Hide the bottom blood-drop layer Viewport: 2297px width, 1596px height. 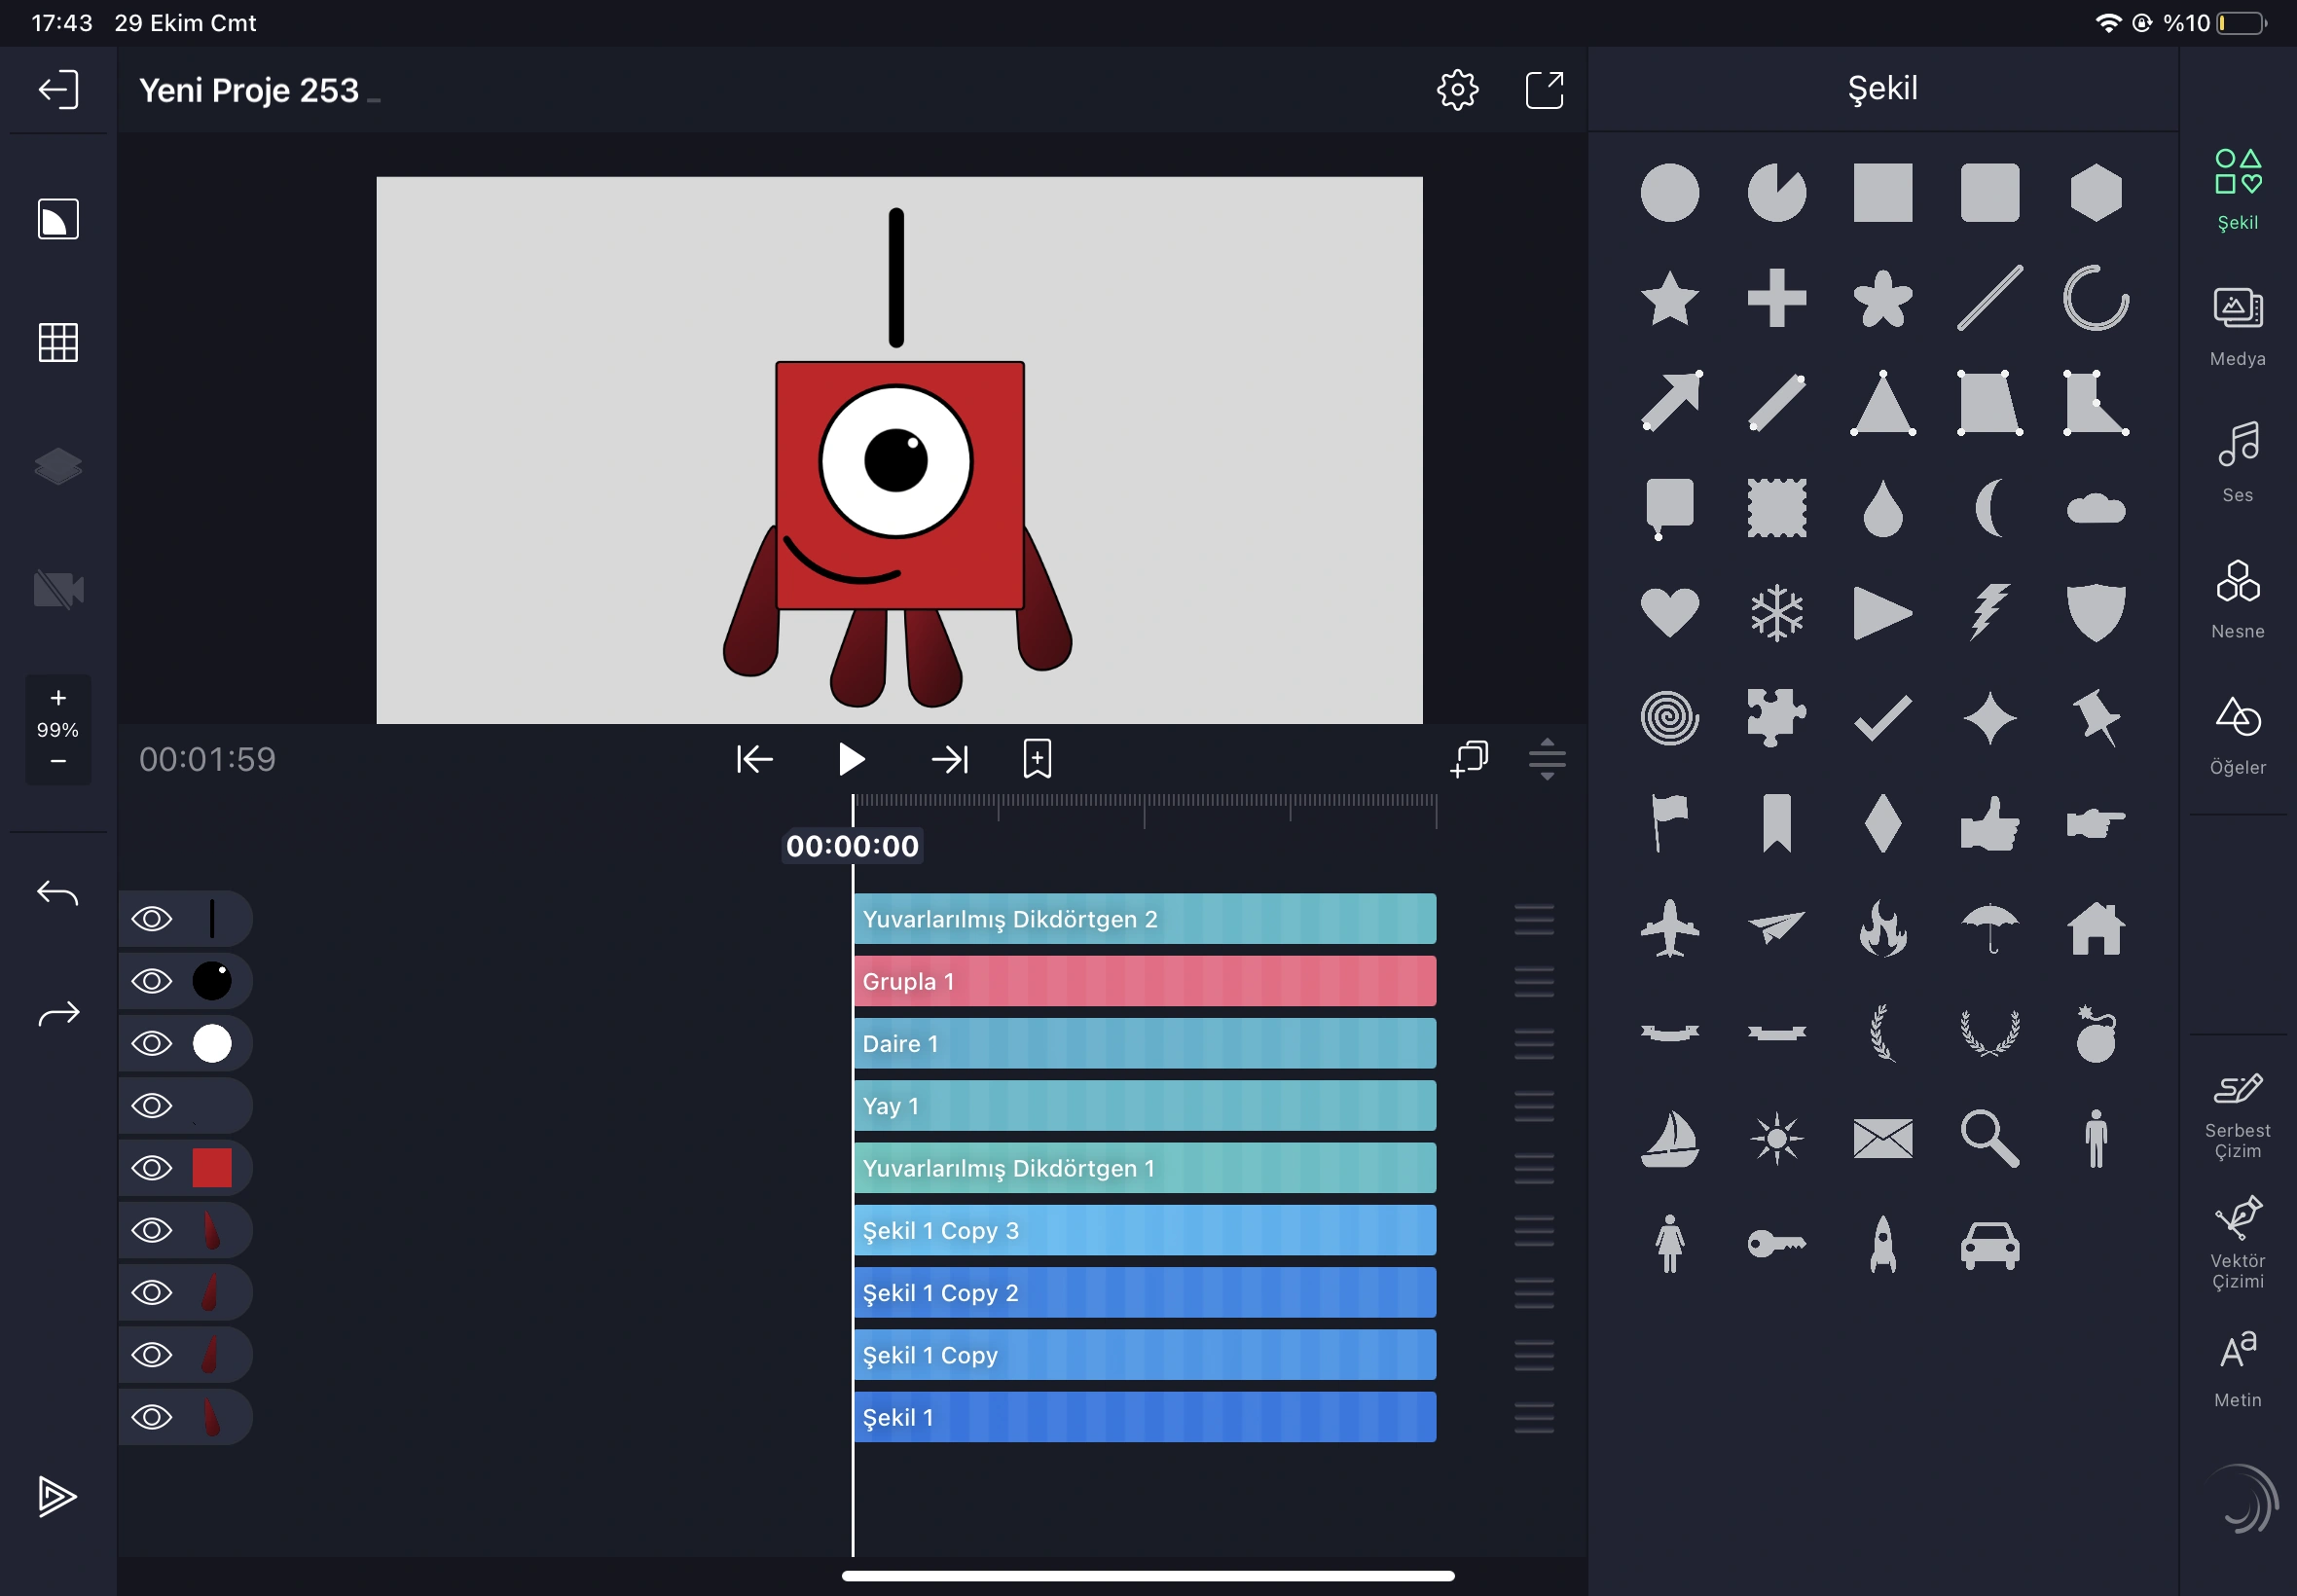152,1416
